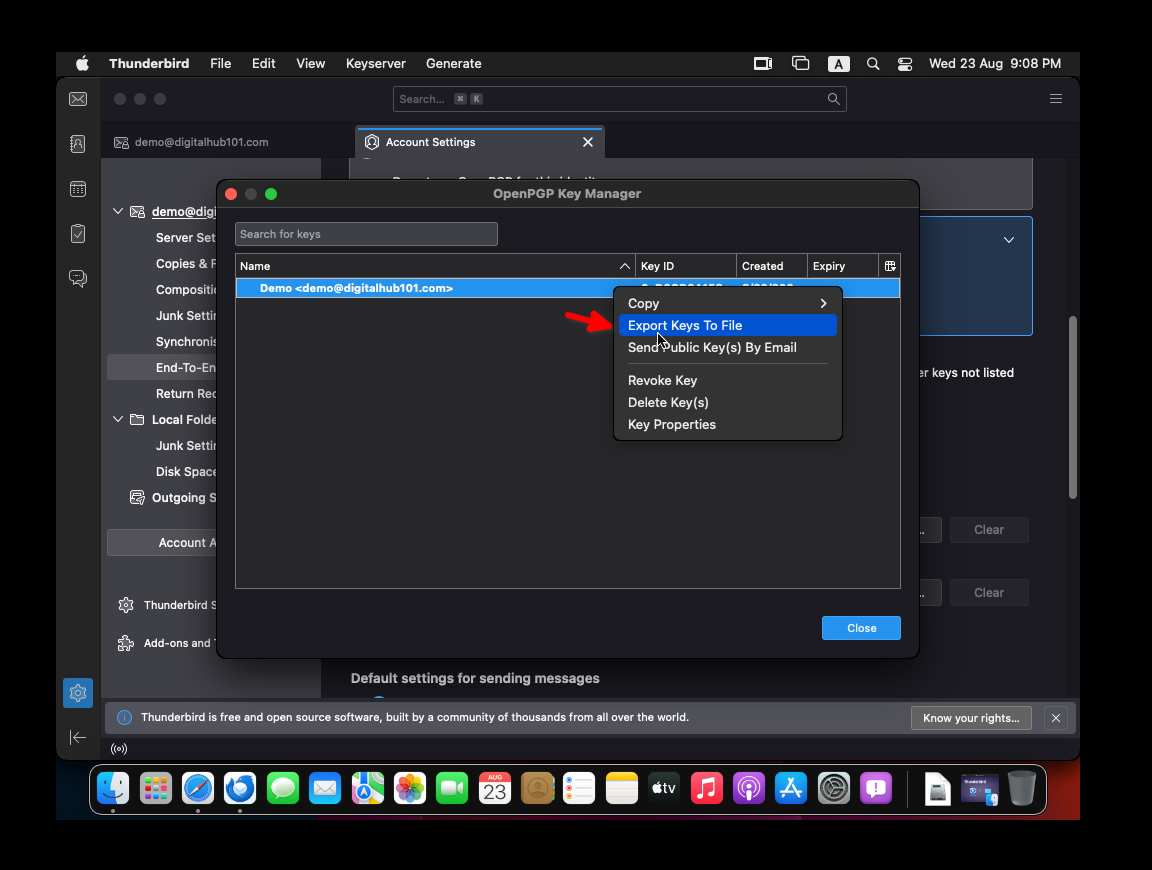Collapse the demo@digitalhub101 account tree
The height and width of the screenshot is (870, 1152).
point(118,212)
